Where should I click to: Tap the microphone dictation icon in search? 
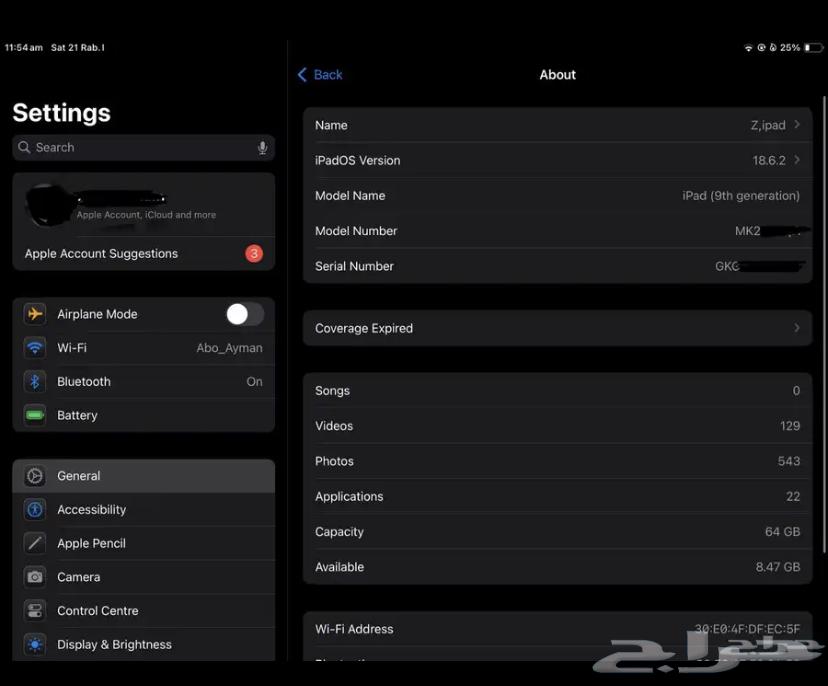tap(262, 148)
